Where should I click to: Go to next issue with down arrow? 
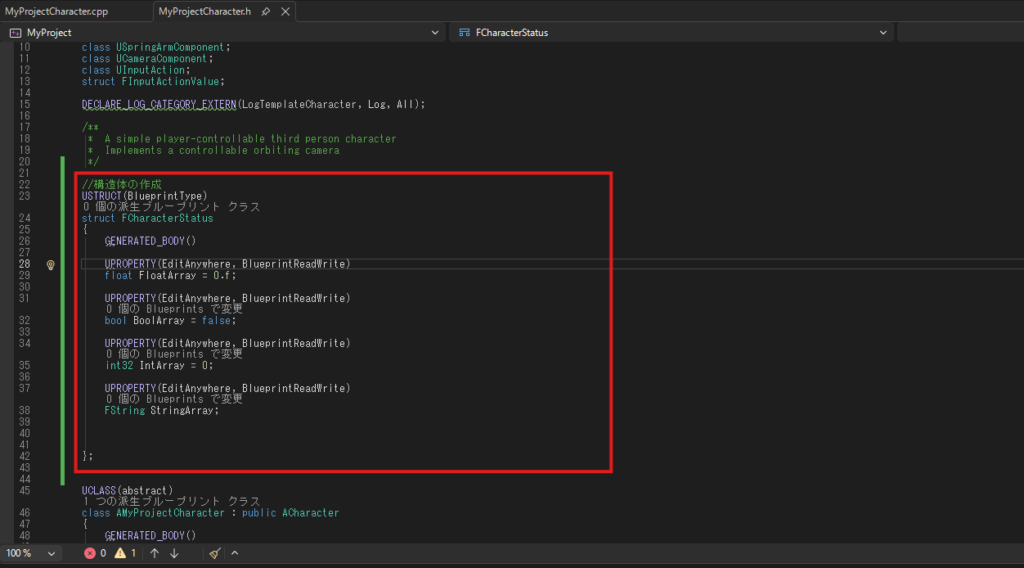(x=174, y=553)
